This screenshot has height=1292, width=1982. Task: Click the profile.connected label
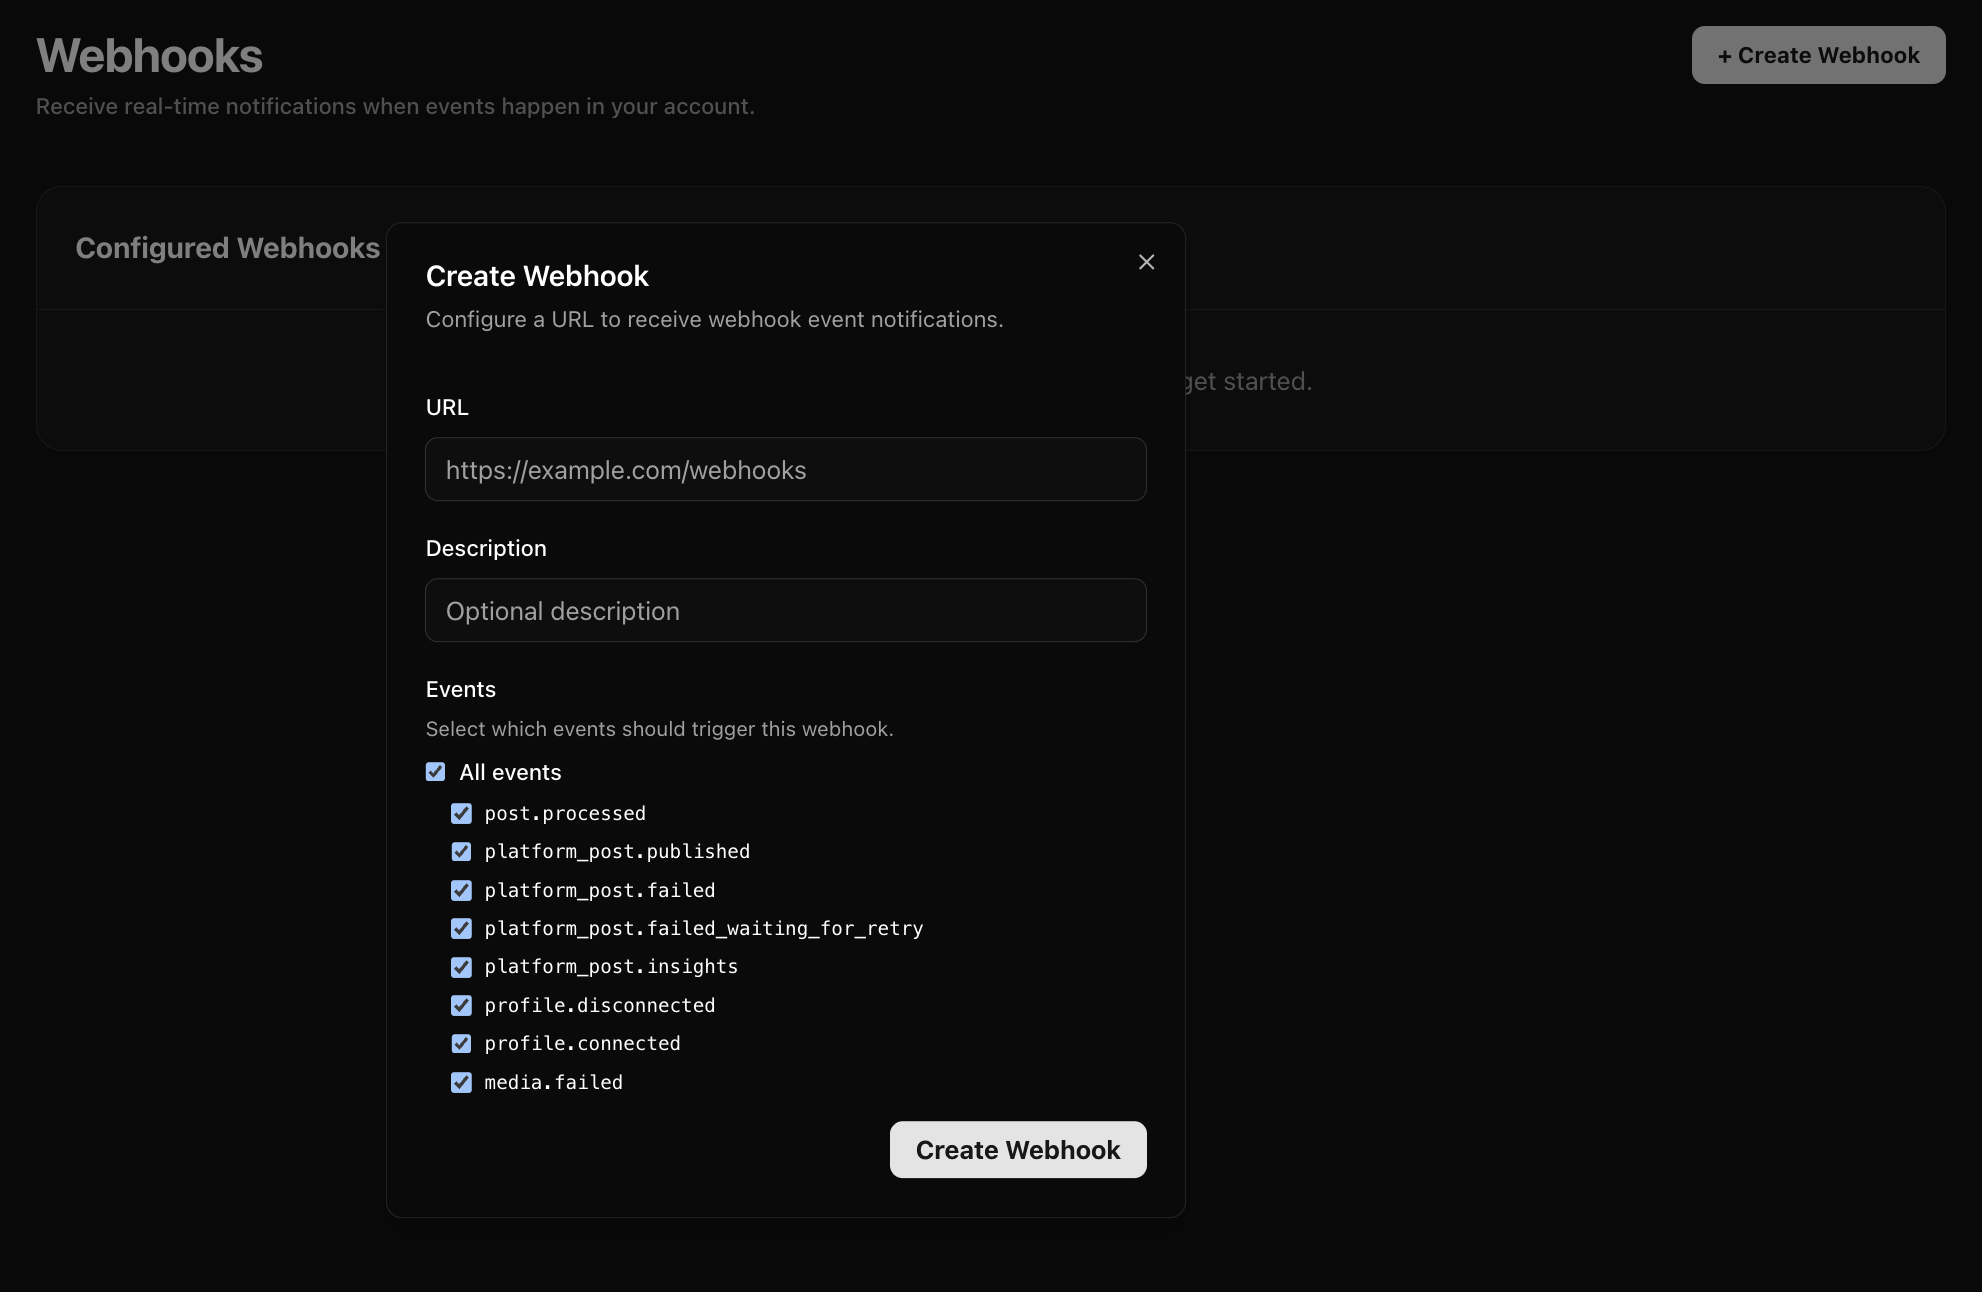coord(582,1044)
